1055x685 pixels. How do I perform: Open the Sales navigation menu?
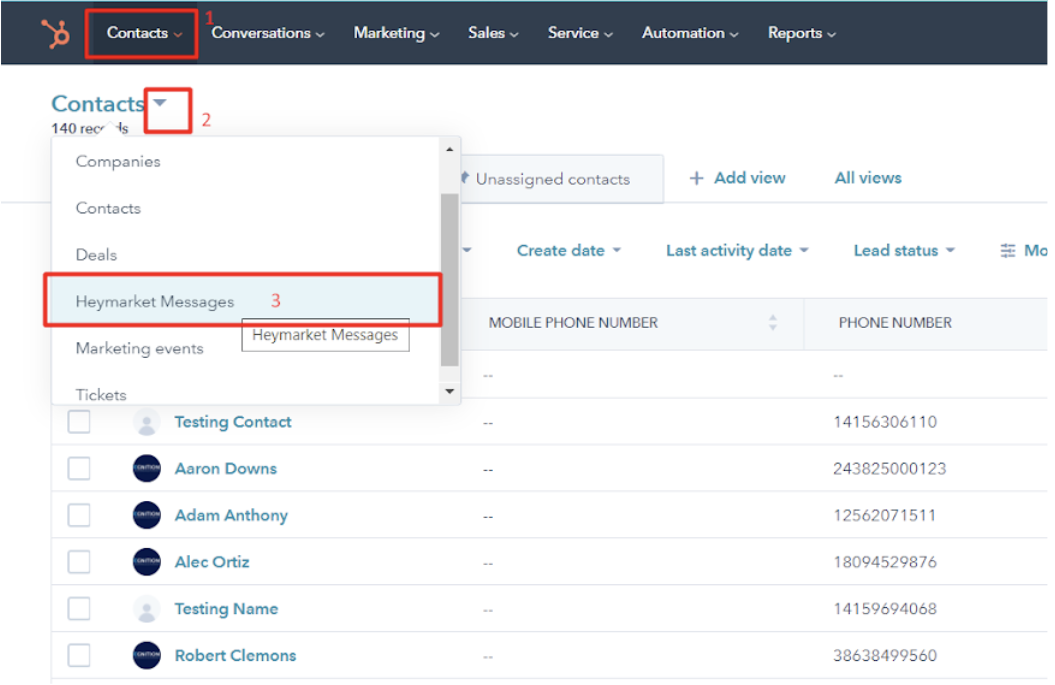(x=493, y=33)
